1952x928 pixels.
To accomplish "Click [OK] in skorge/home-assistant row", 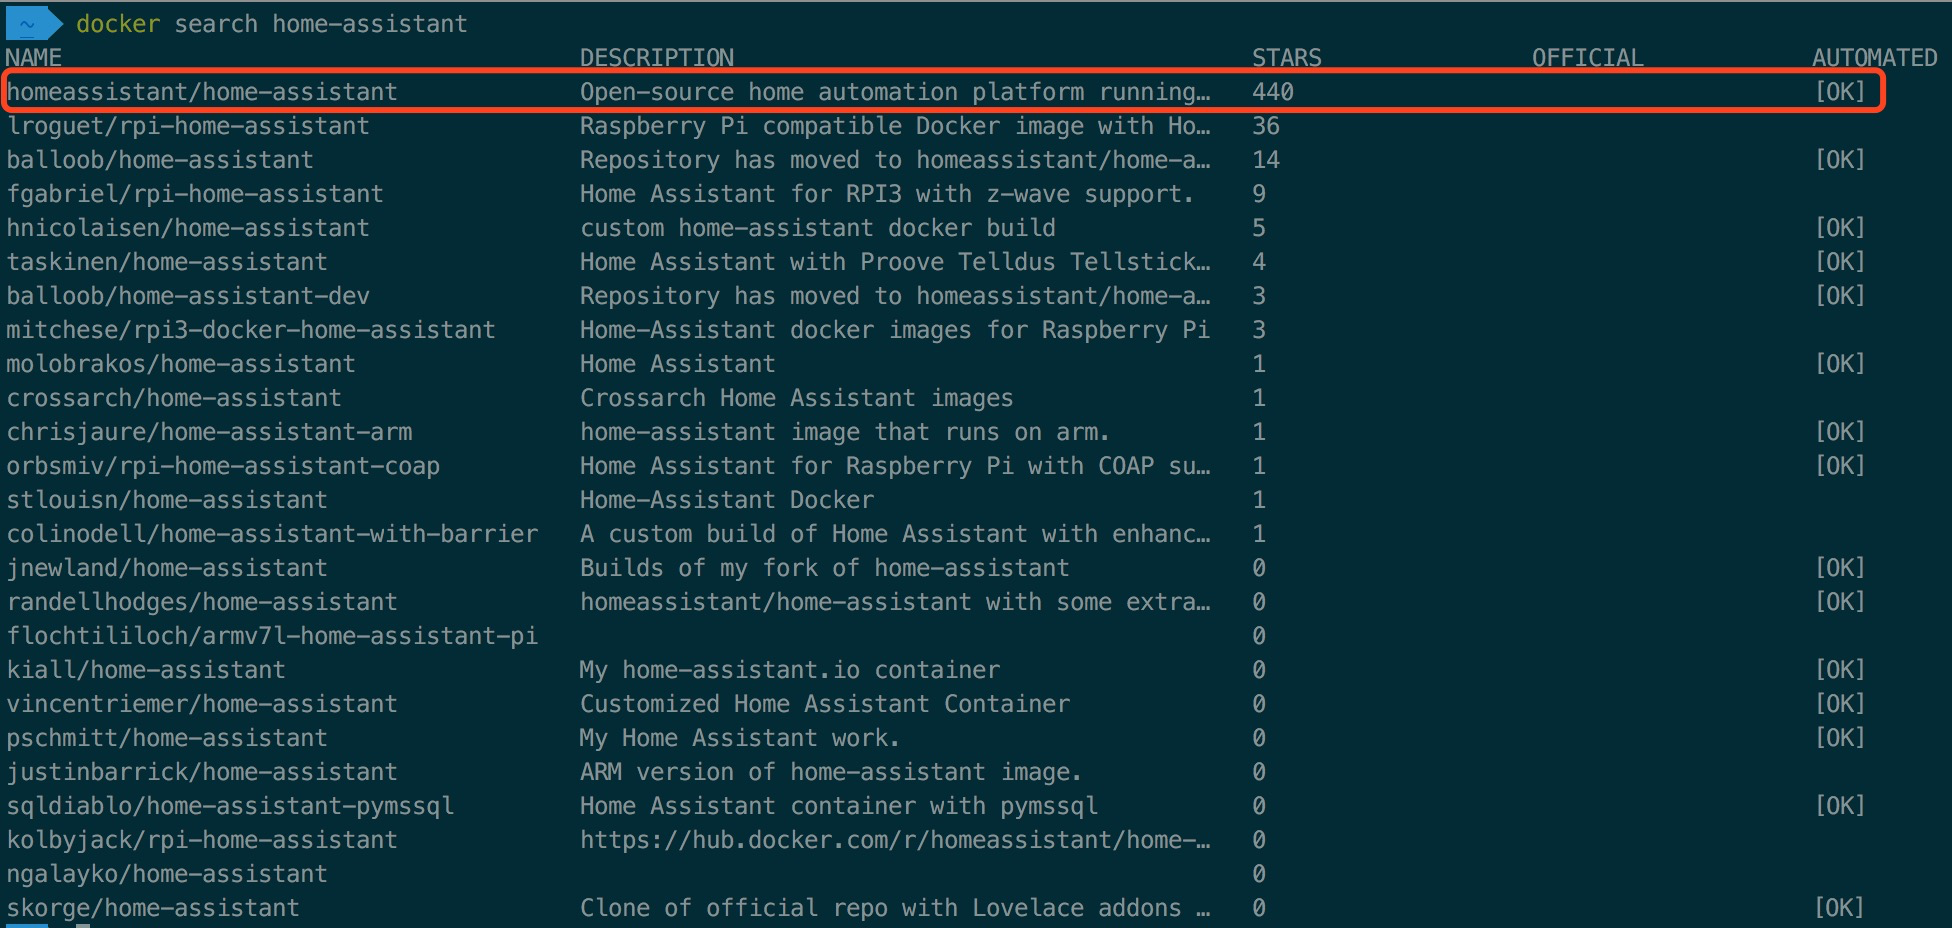I will click(x=1840, y=908).
